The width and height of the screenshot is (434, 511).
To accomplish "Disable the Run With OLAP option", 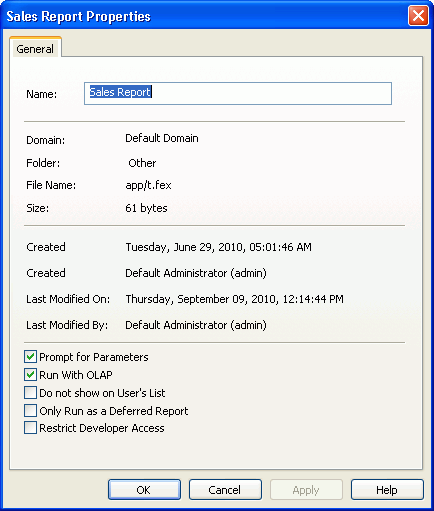I will coord(30,375).
